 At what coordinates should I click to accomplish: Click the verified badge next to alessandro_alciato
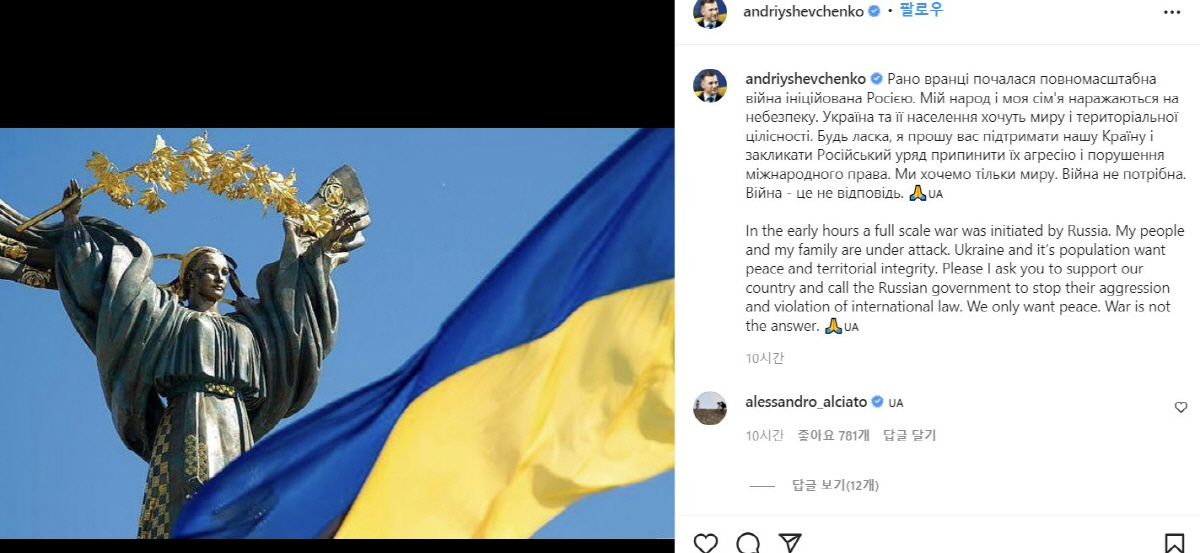(x=877, y=402)
